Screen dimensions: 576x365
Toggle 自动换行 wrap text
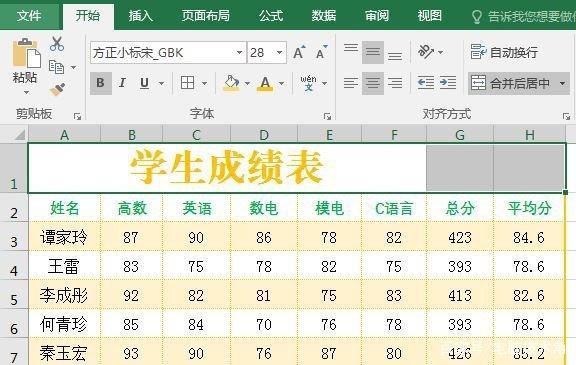504,52
